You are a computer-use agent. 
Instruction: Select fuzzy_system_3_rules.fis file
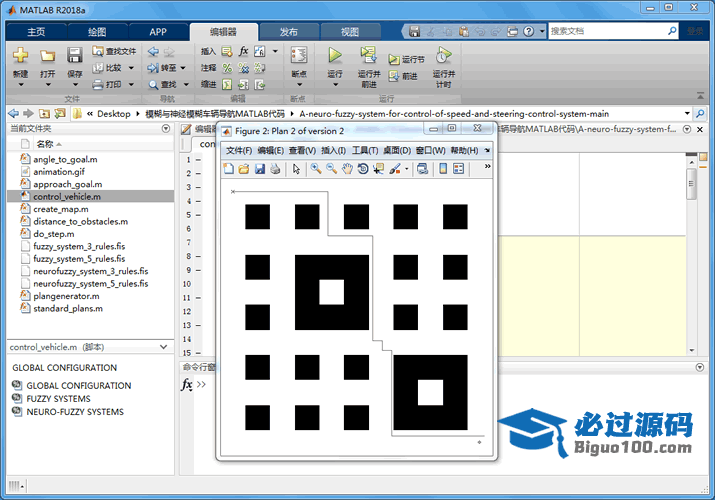click(x=79, y=247)
